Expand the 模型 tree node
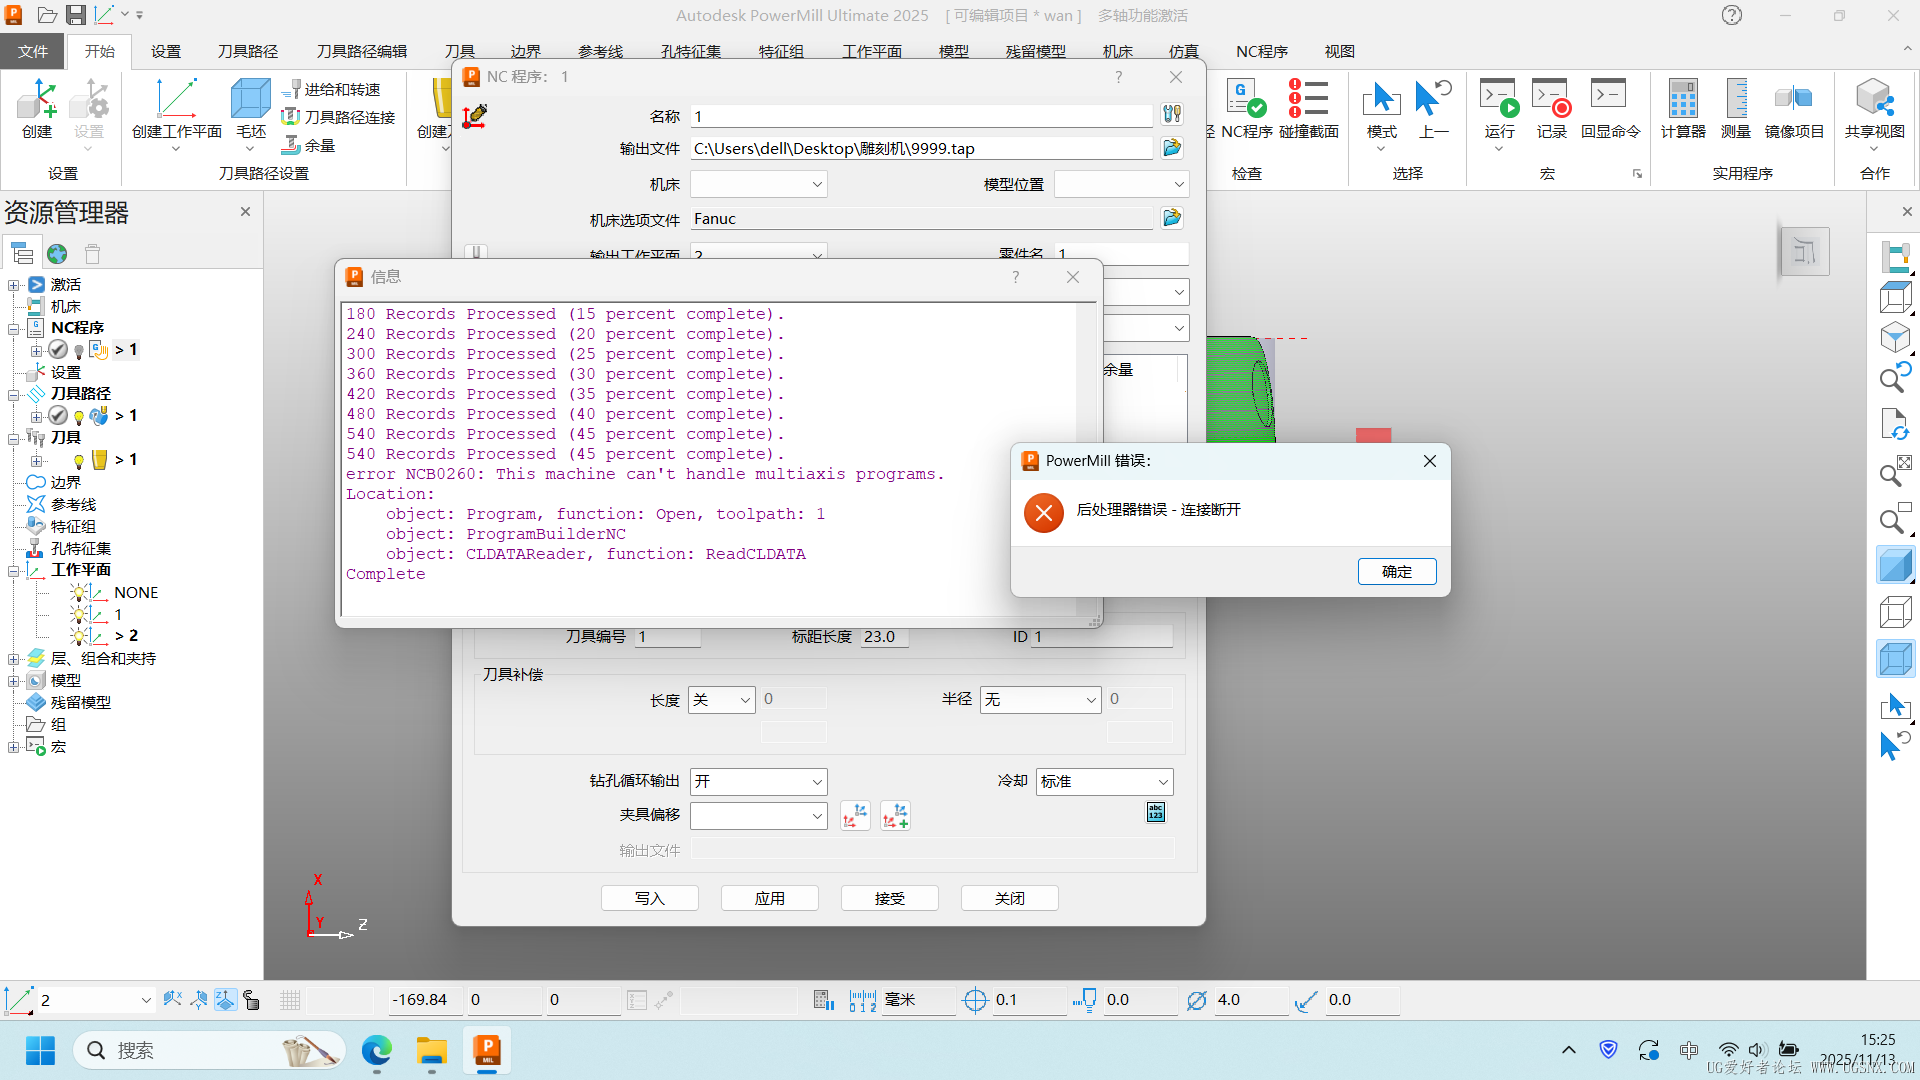 click(x=13, y=681)
